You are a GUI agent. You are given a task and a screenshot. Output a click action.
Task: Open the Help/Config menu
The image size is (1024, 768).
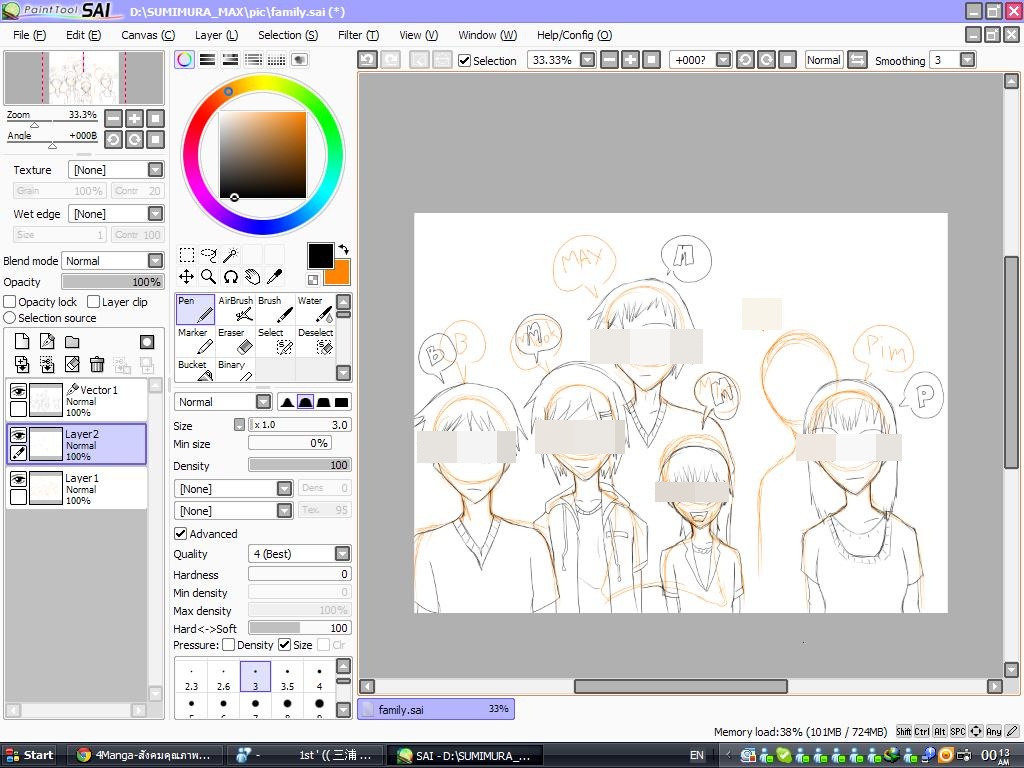574,35
